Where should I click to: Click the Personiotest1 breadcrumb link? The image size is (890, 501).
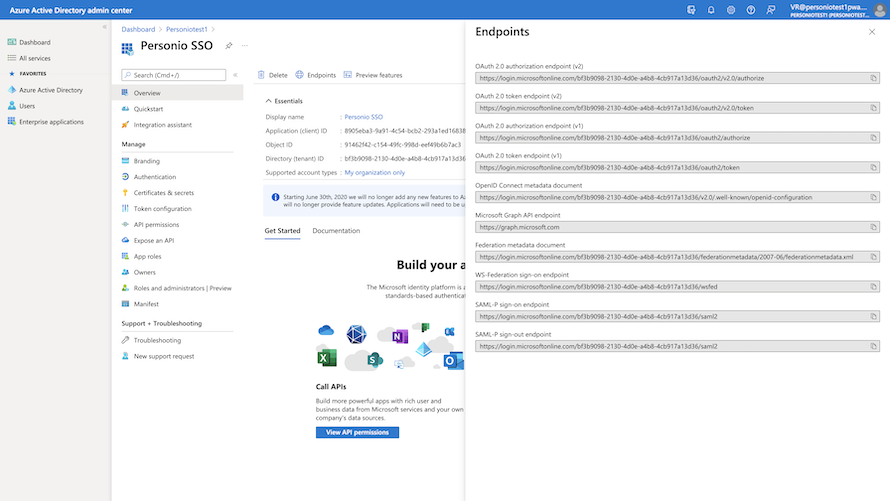pos(187,29)
